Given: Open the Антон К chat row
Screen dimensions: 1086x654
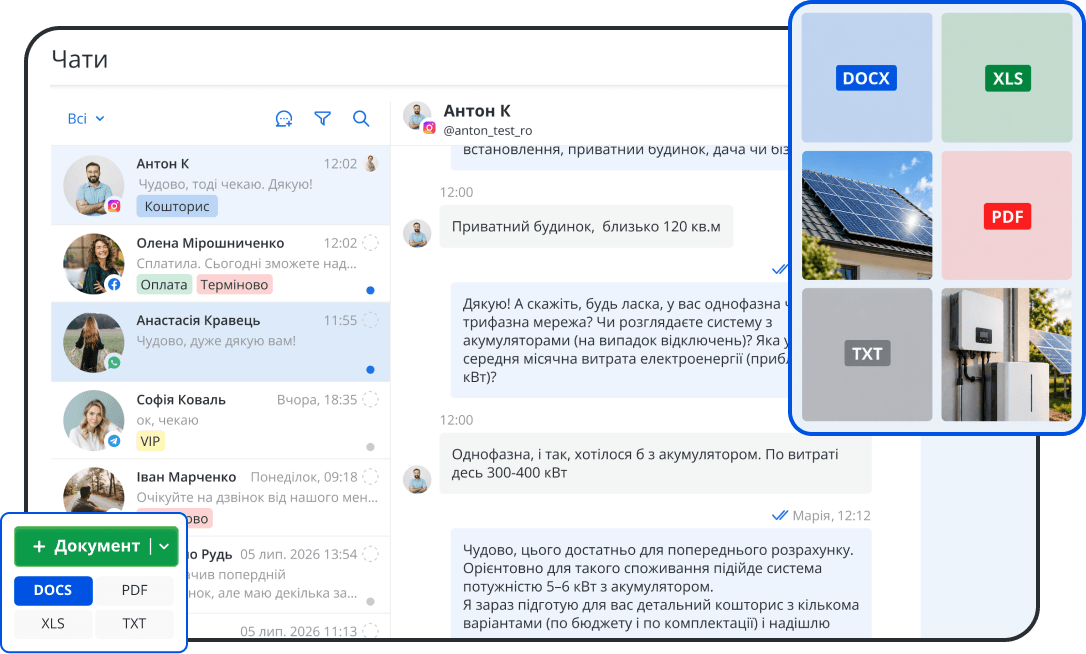Looking at the screenshot, I should pyautogui.click(x=220, y=186).
